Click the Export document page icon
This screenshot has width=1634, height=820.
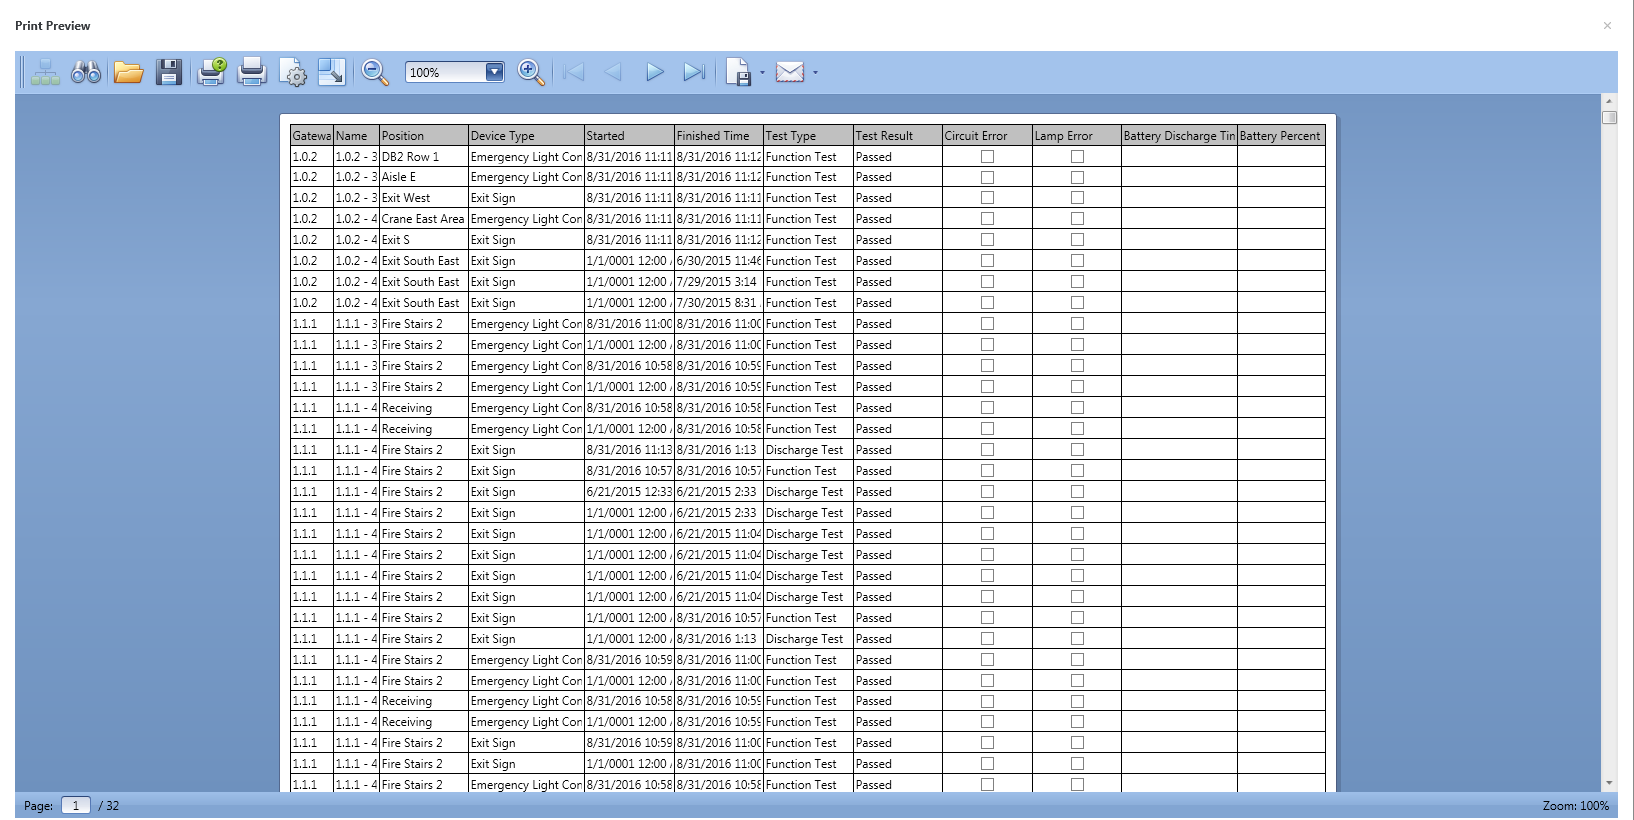pos(738,72)
